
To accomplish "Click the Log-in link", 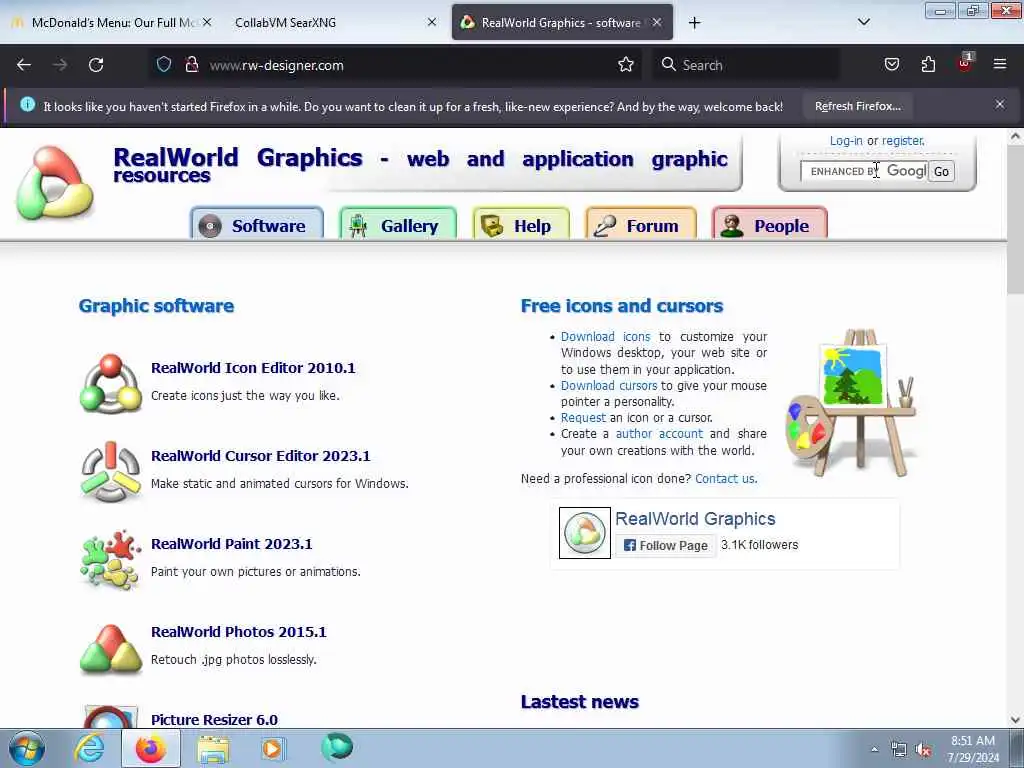I will click(846, 140).
